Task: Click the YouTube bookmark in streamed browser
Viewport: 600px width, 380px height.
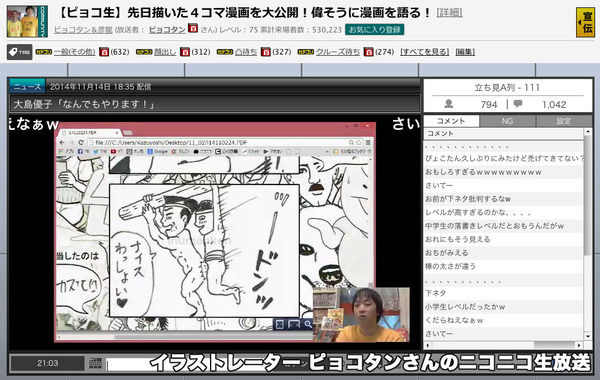Action: pos(116,152)
